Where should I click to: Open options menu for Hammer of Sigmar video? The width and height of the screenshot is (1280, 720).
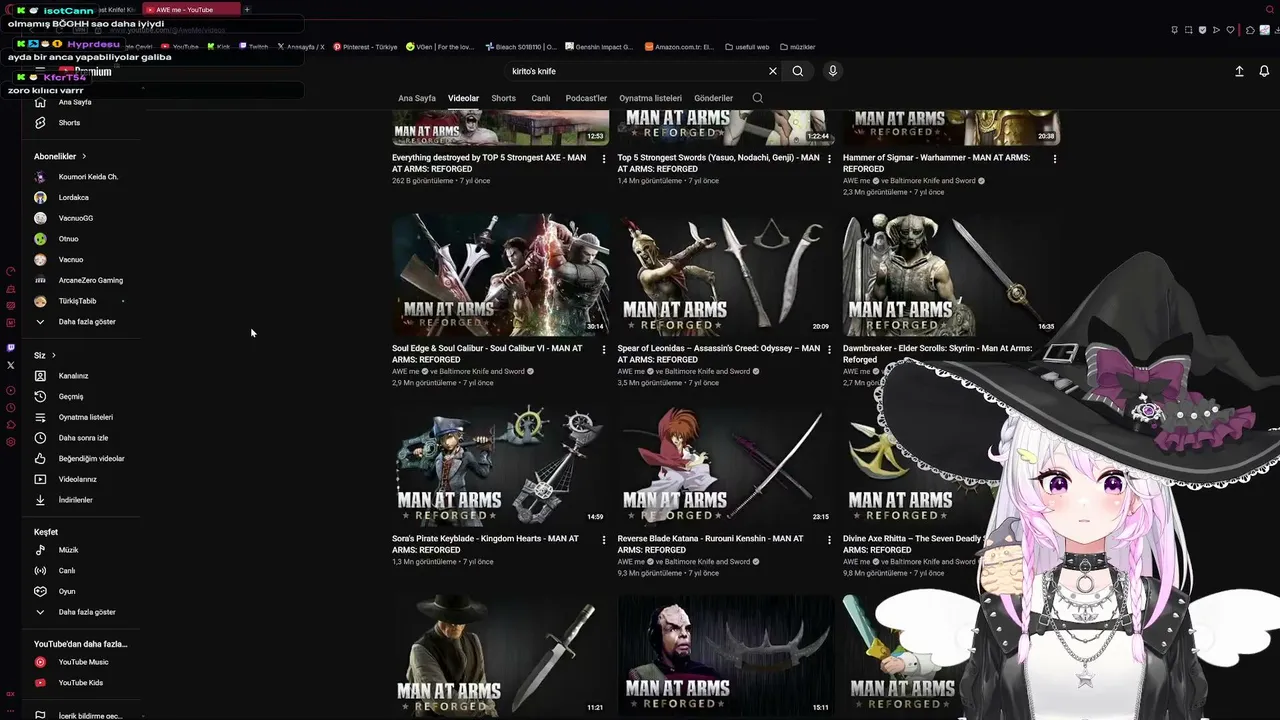click(1054, 158)
